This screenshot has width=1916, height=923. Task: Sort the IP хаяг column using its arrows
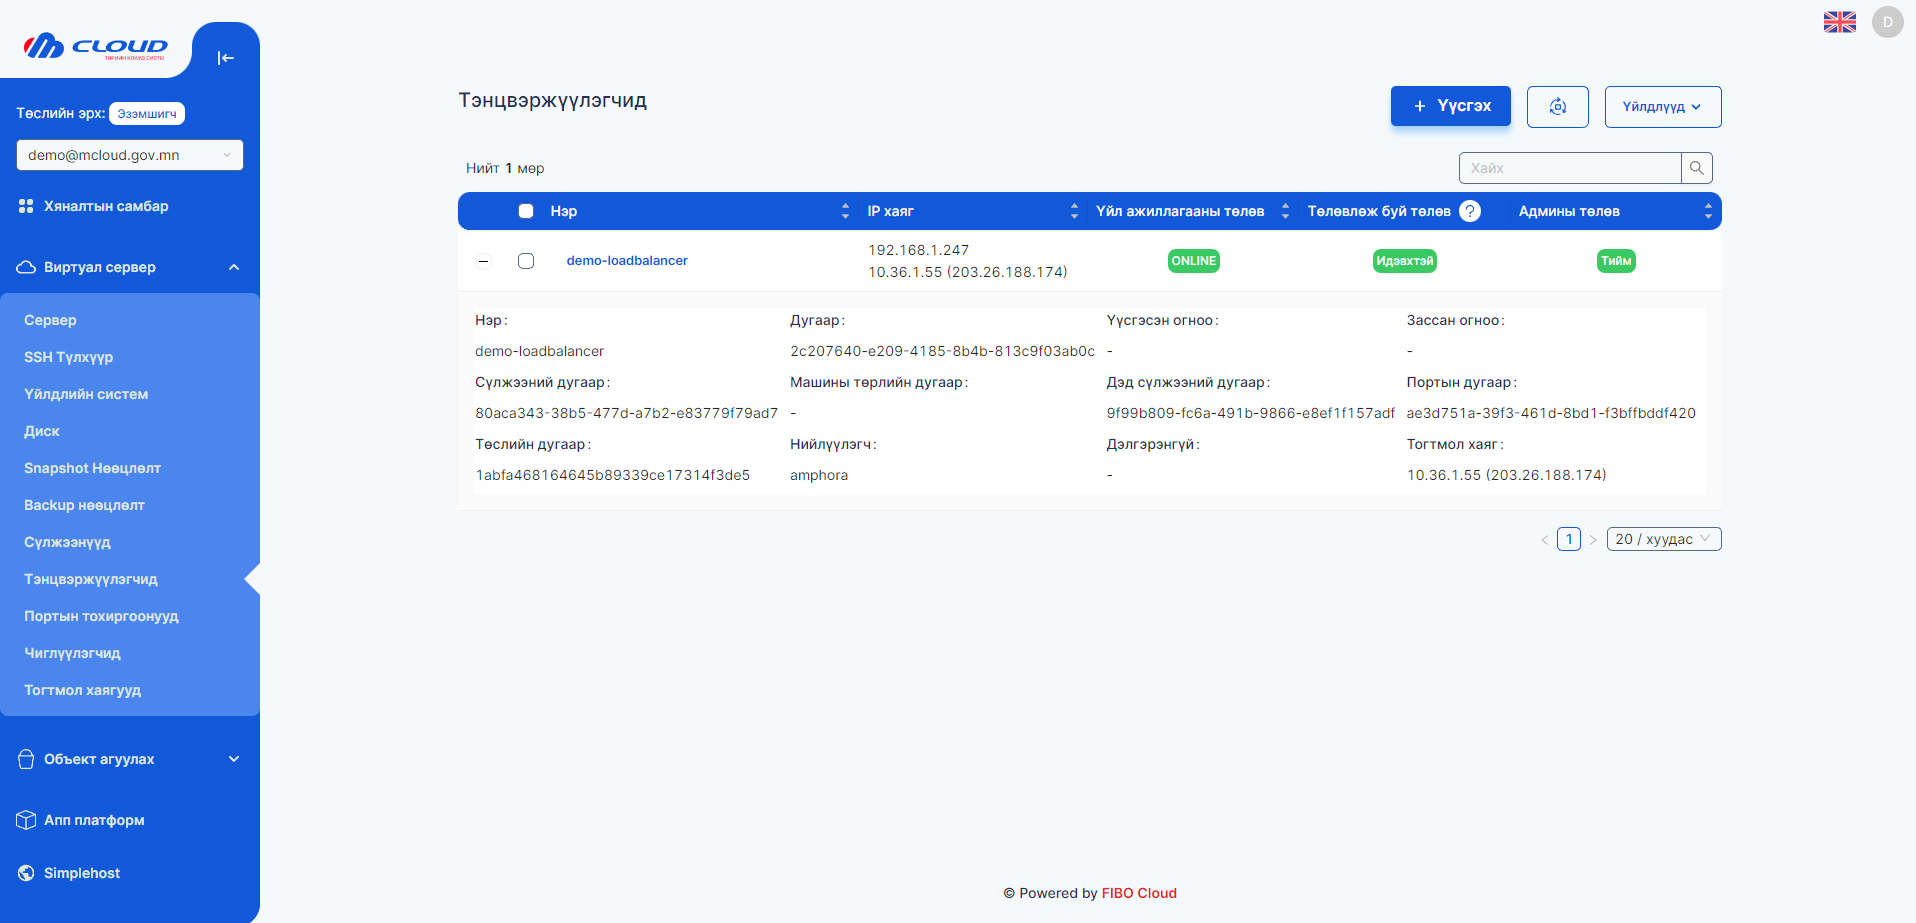click(x=1074, y=211)
